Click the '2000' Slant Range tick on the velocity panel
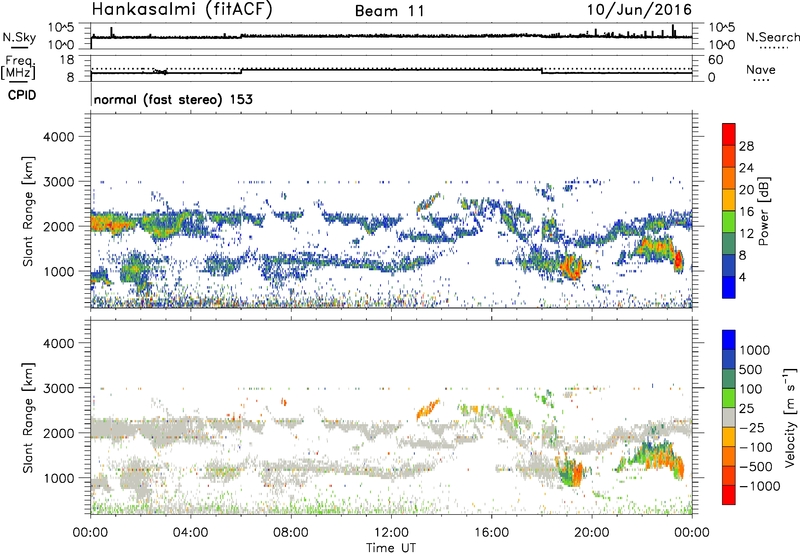The image size is (800, 554). coord(59,433)
